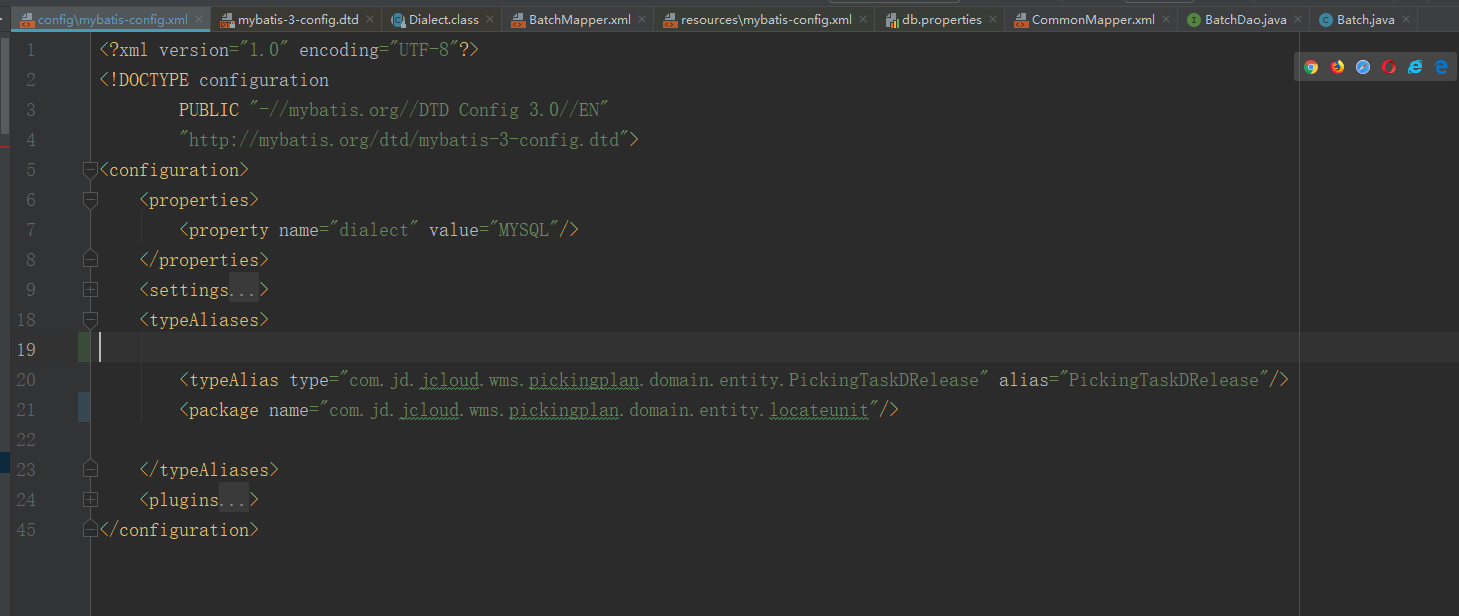This screenshot has width=1459, height=616.
Task: Click line number 19 in the gutter
Action: tap(27, 349)
